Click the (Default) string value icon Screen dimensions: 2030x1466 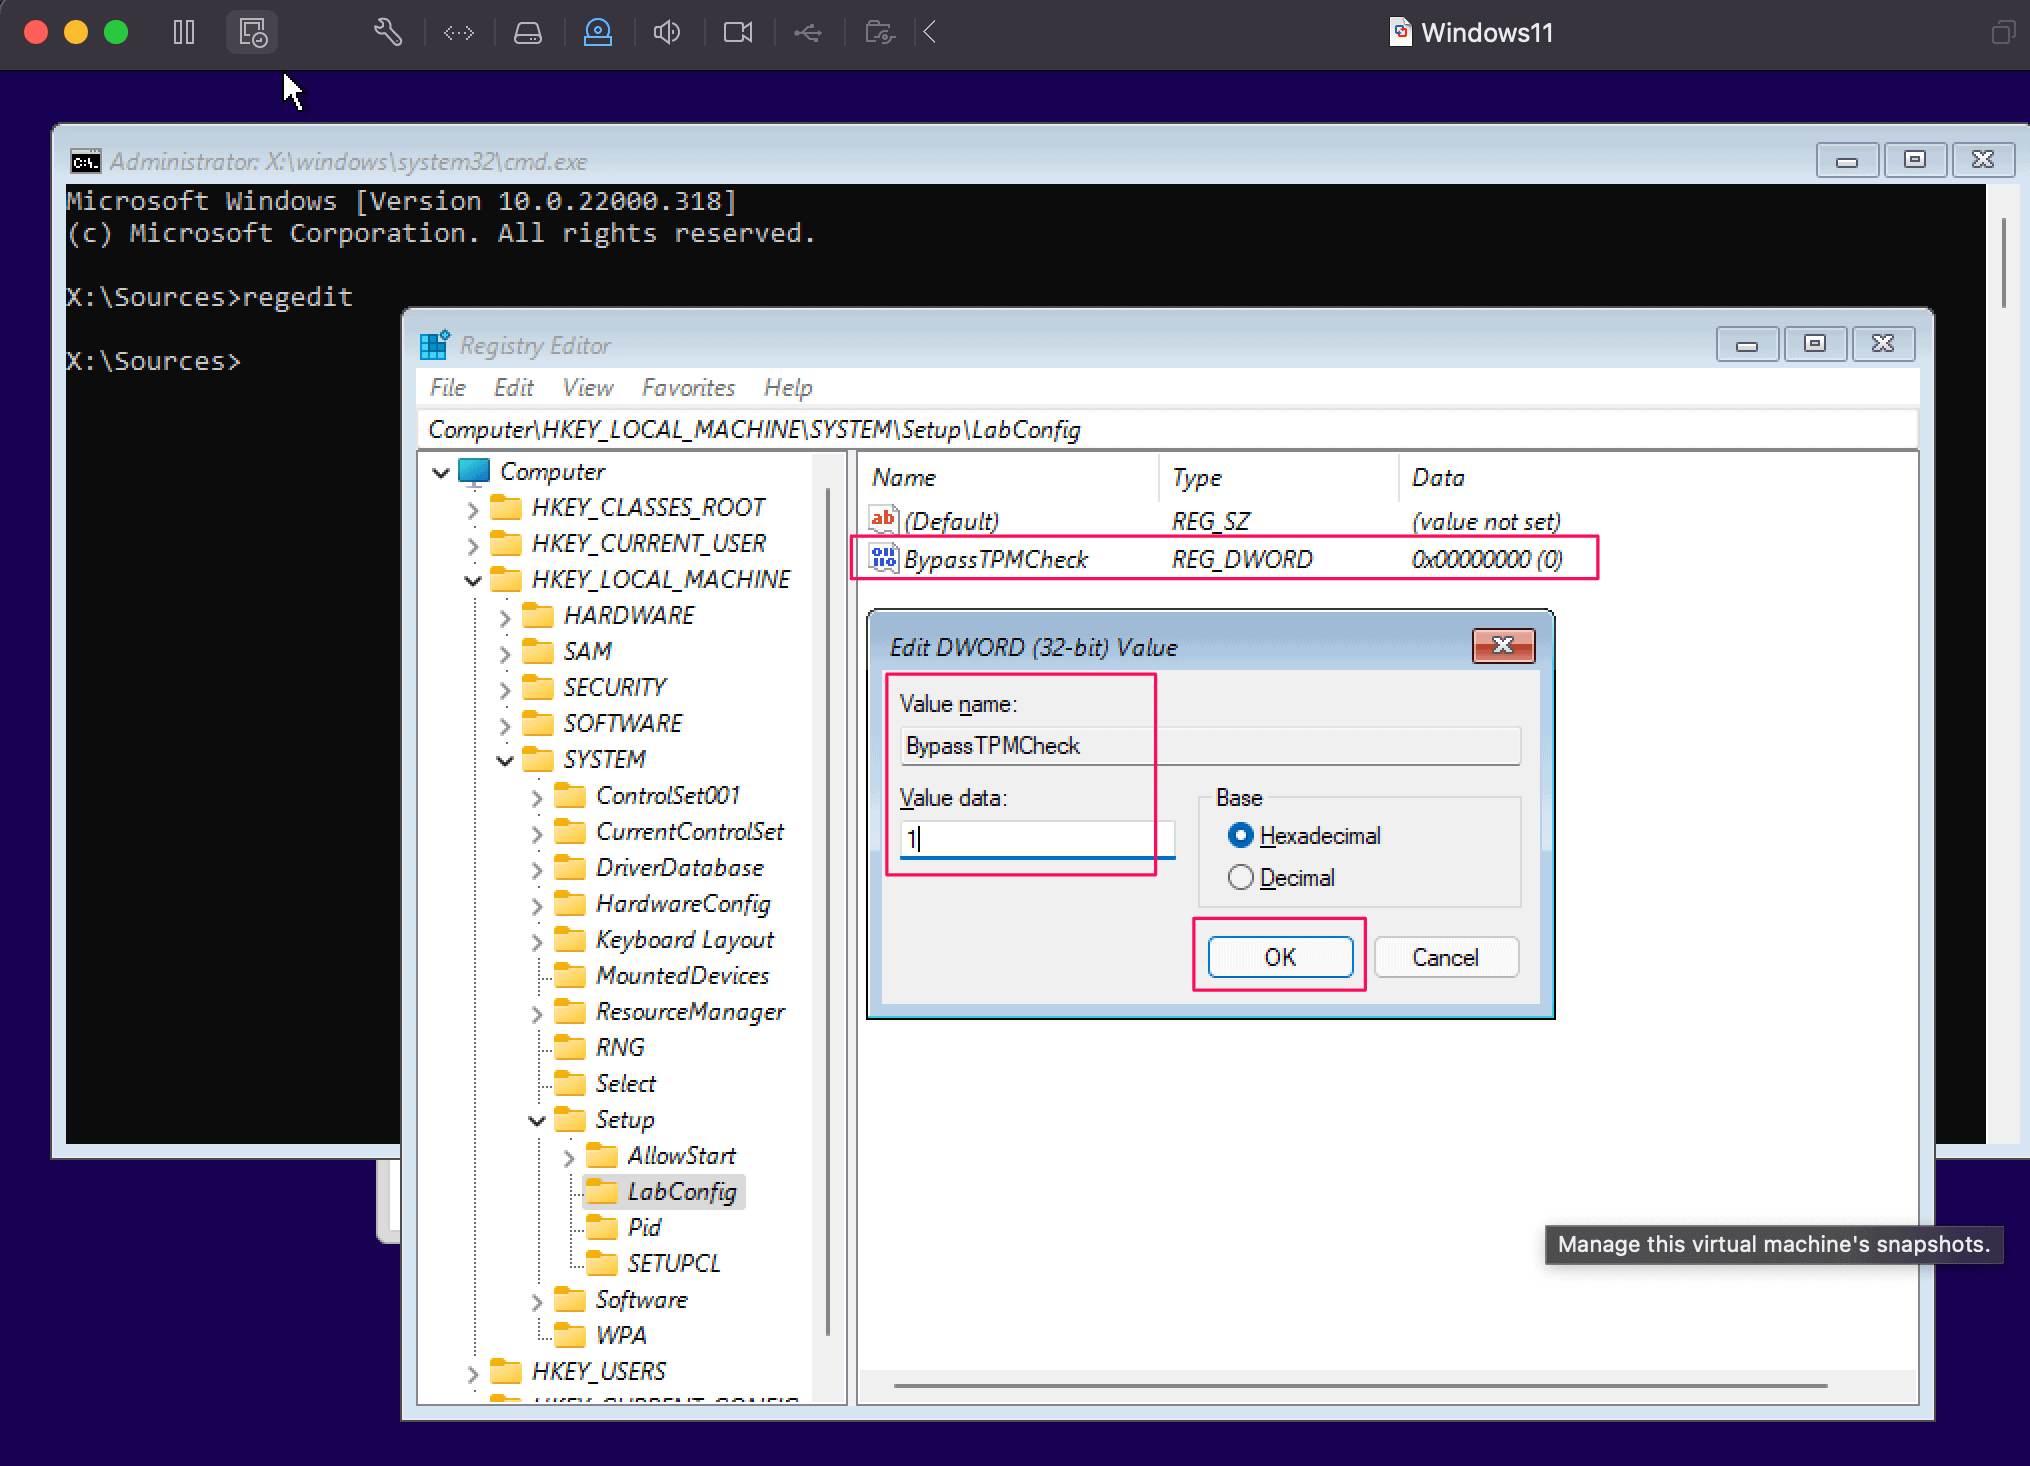883,520
